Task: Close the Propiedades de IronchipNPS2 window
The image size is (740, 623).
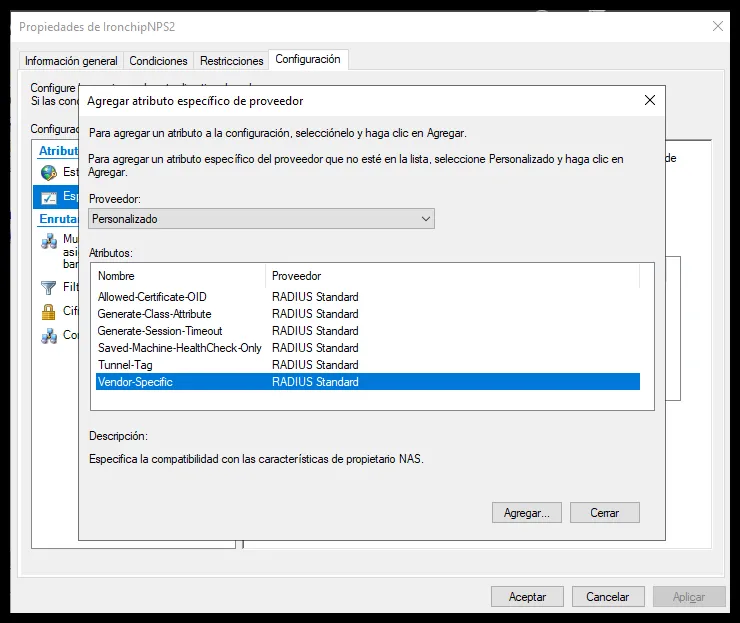Action: coord(717,26)
